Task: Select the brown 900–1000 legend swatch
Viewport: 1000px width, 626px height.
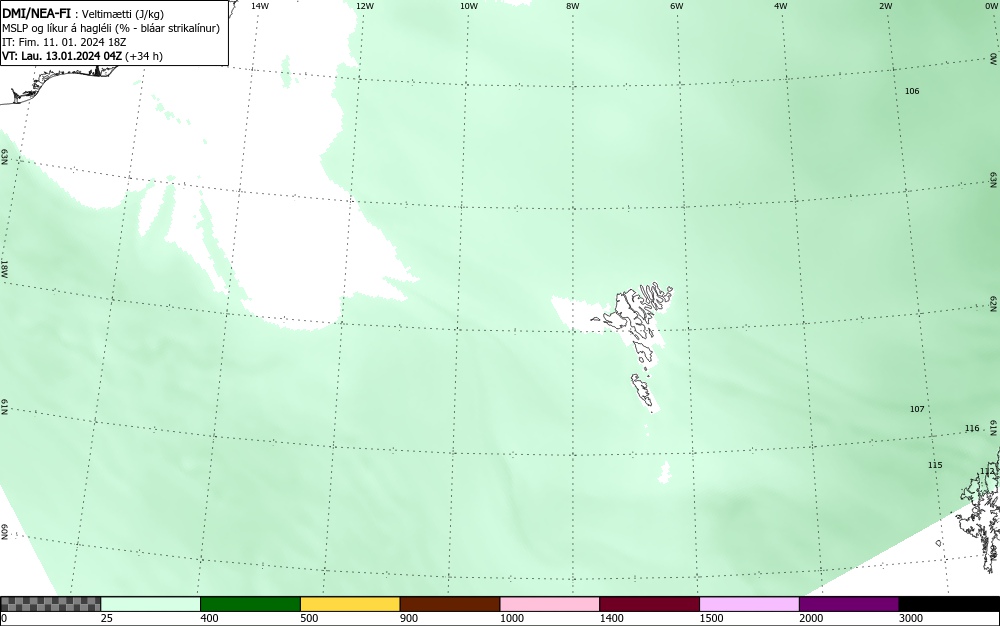Action: click(450, 604)
